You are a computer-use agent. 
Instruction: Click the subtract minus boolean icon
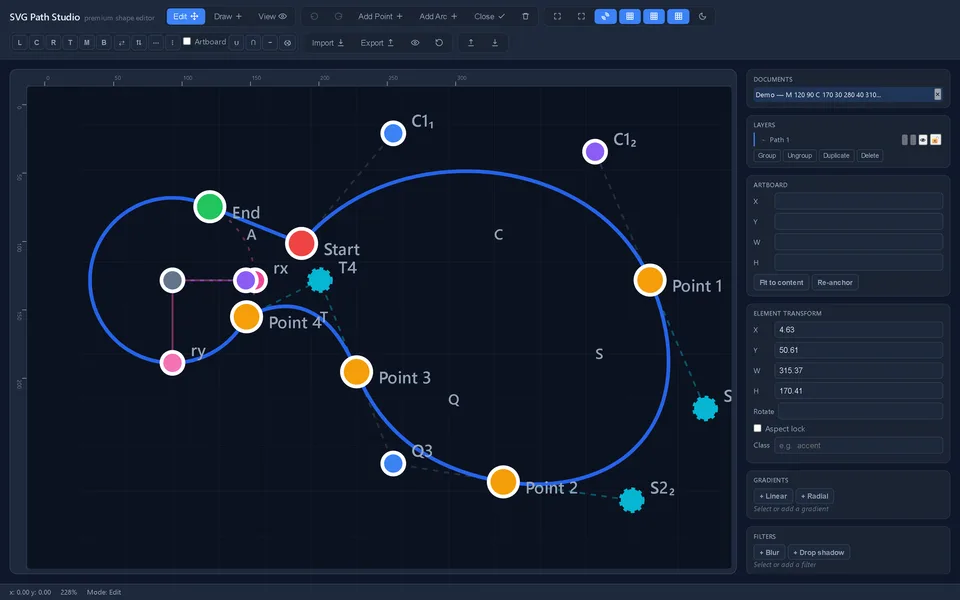tap(270, 42)
